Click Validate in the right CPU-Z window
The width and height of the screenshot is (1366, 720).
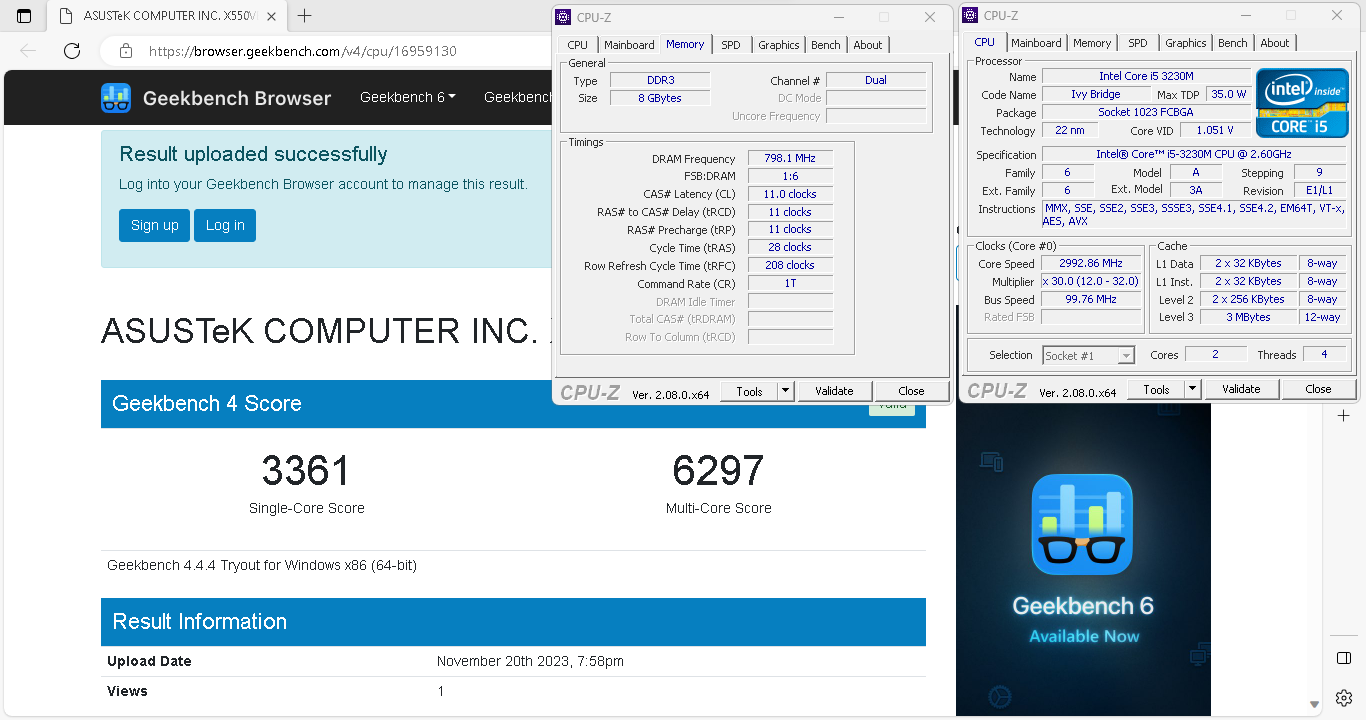(1241, 389)
